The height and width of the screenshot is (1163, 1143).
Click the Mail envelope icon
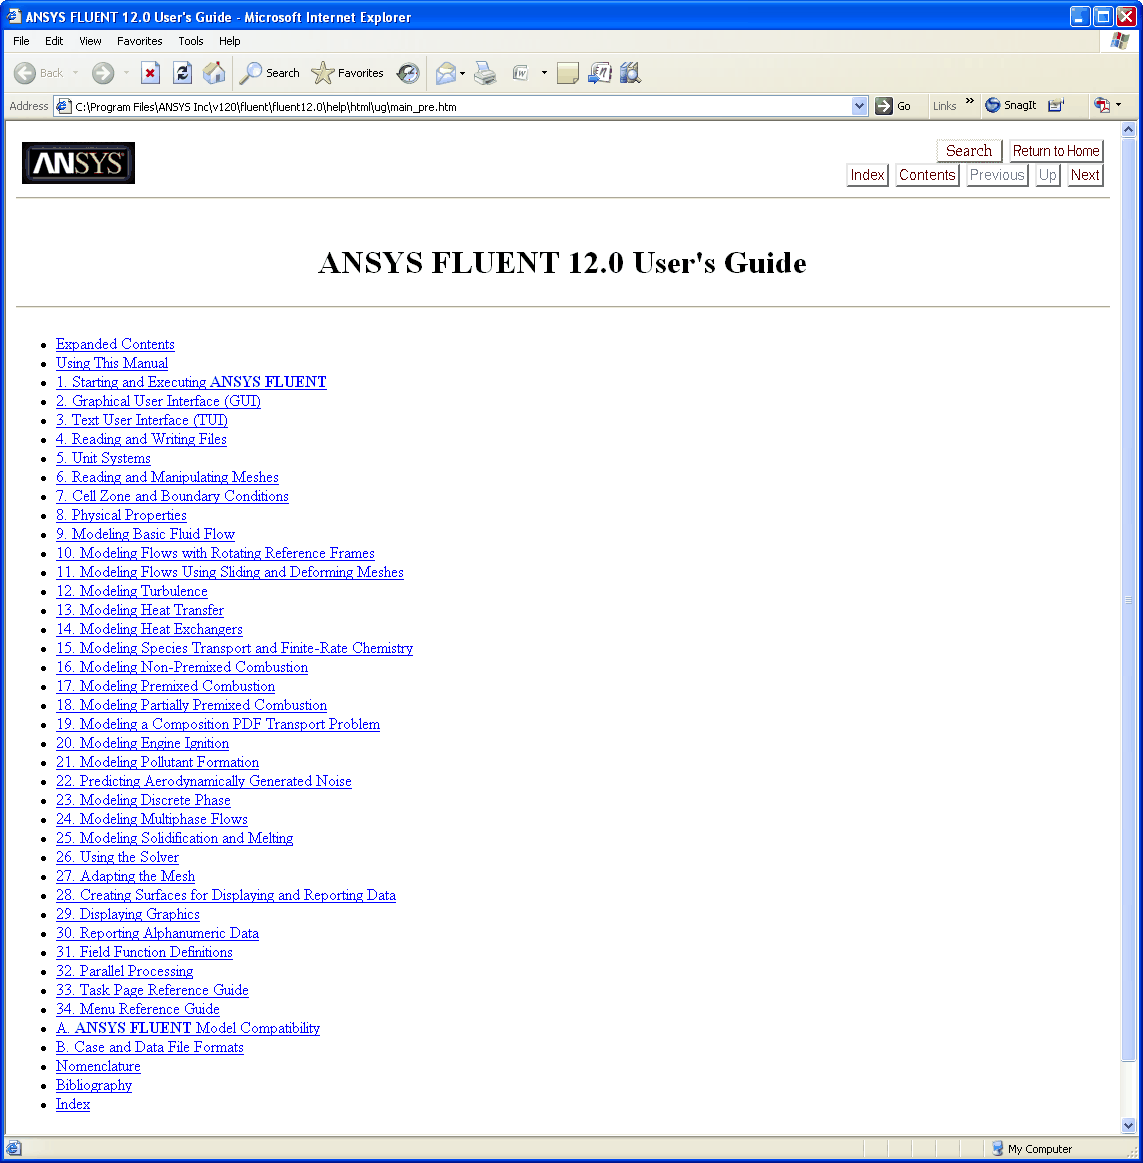click(x=446, y=73)
